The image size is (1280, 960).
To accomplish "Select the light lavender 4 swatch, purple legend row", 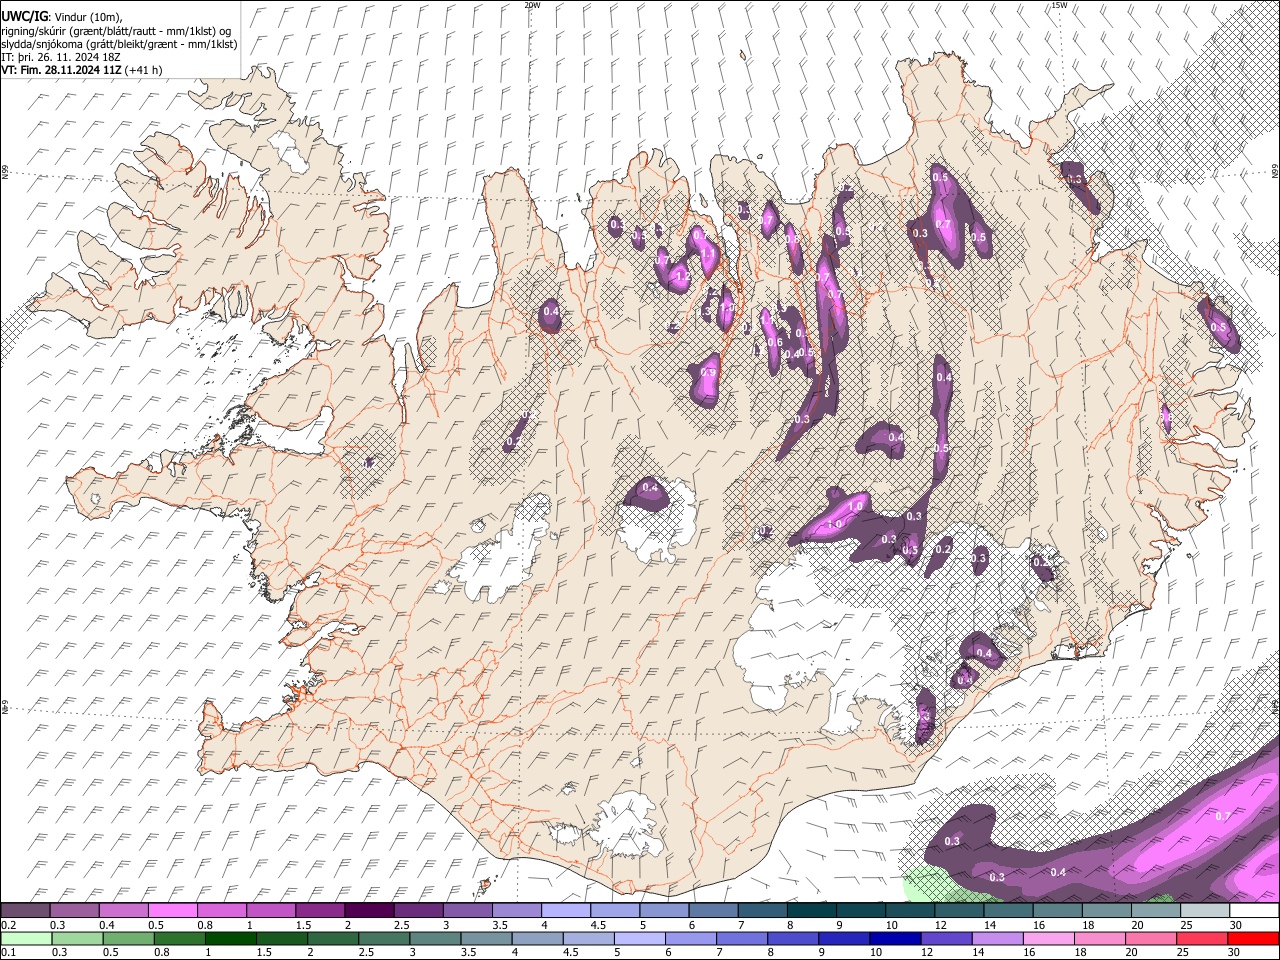I will [x=566, y=911].
